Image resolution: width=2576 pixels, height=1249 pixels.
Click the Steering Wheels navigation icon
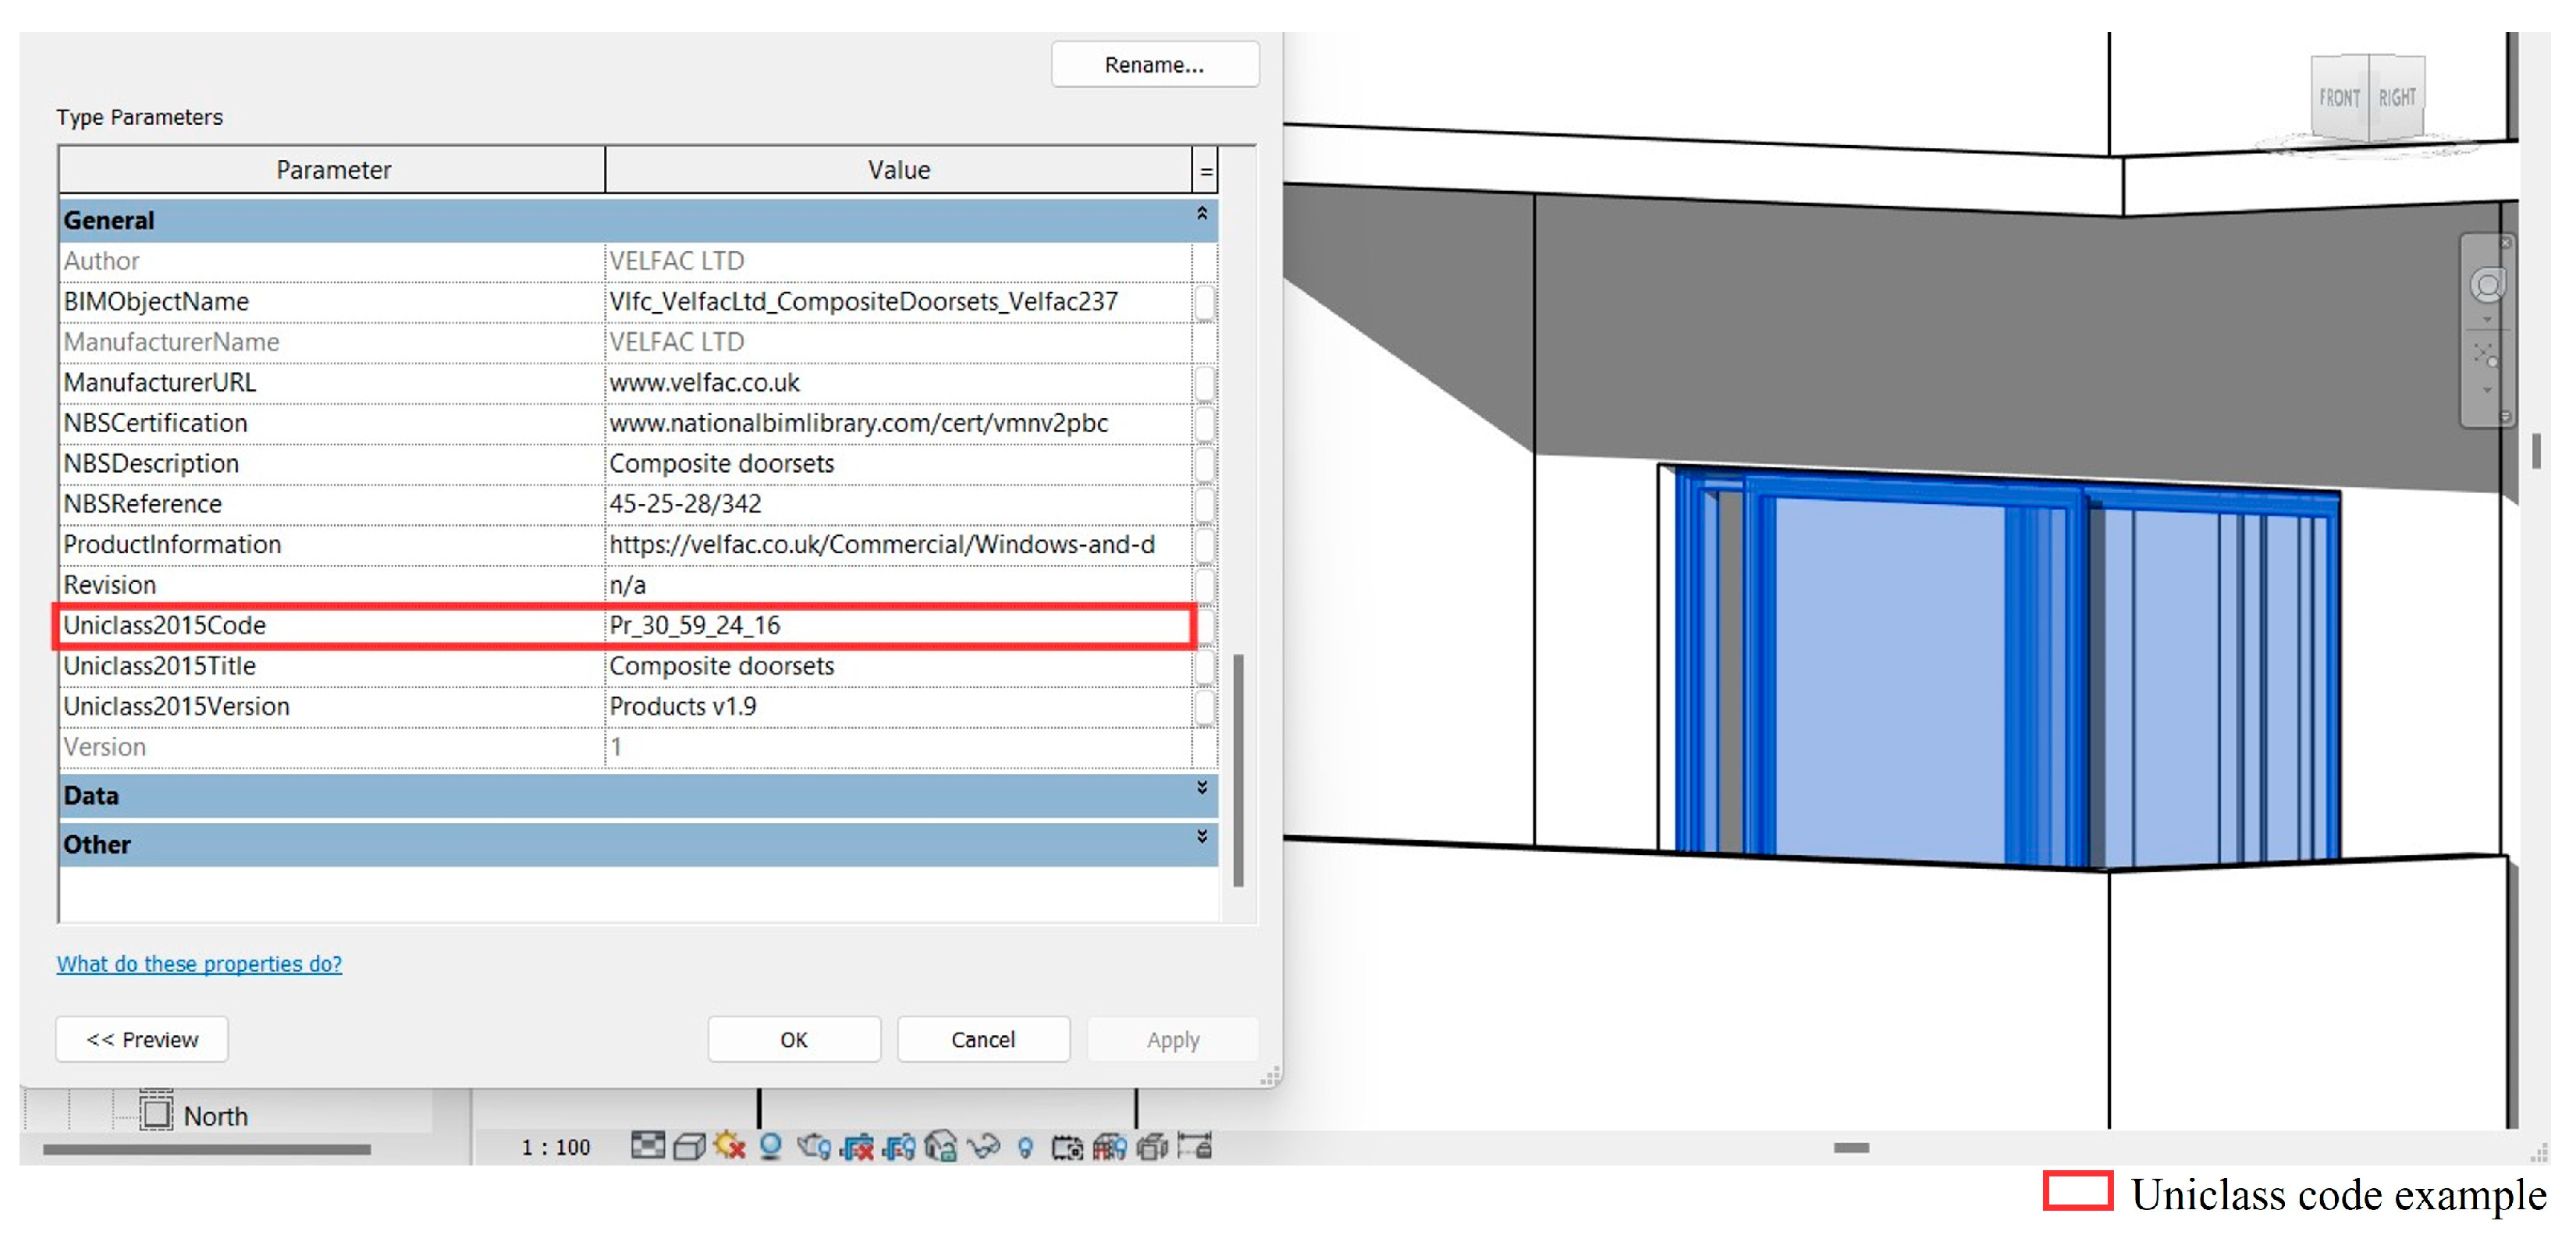point(2489,284)
